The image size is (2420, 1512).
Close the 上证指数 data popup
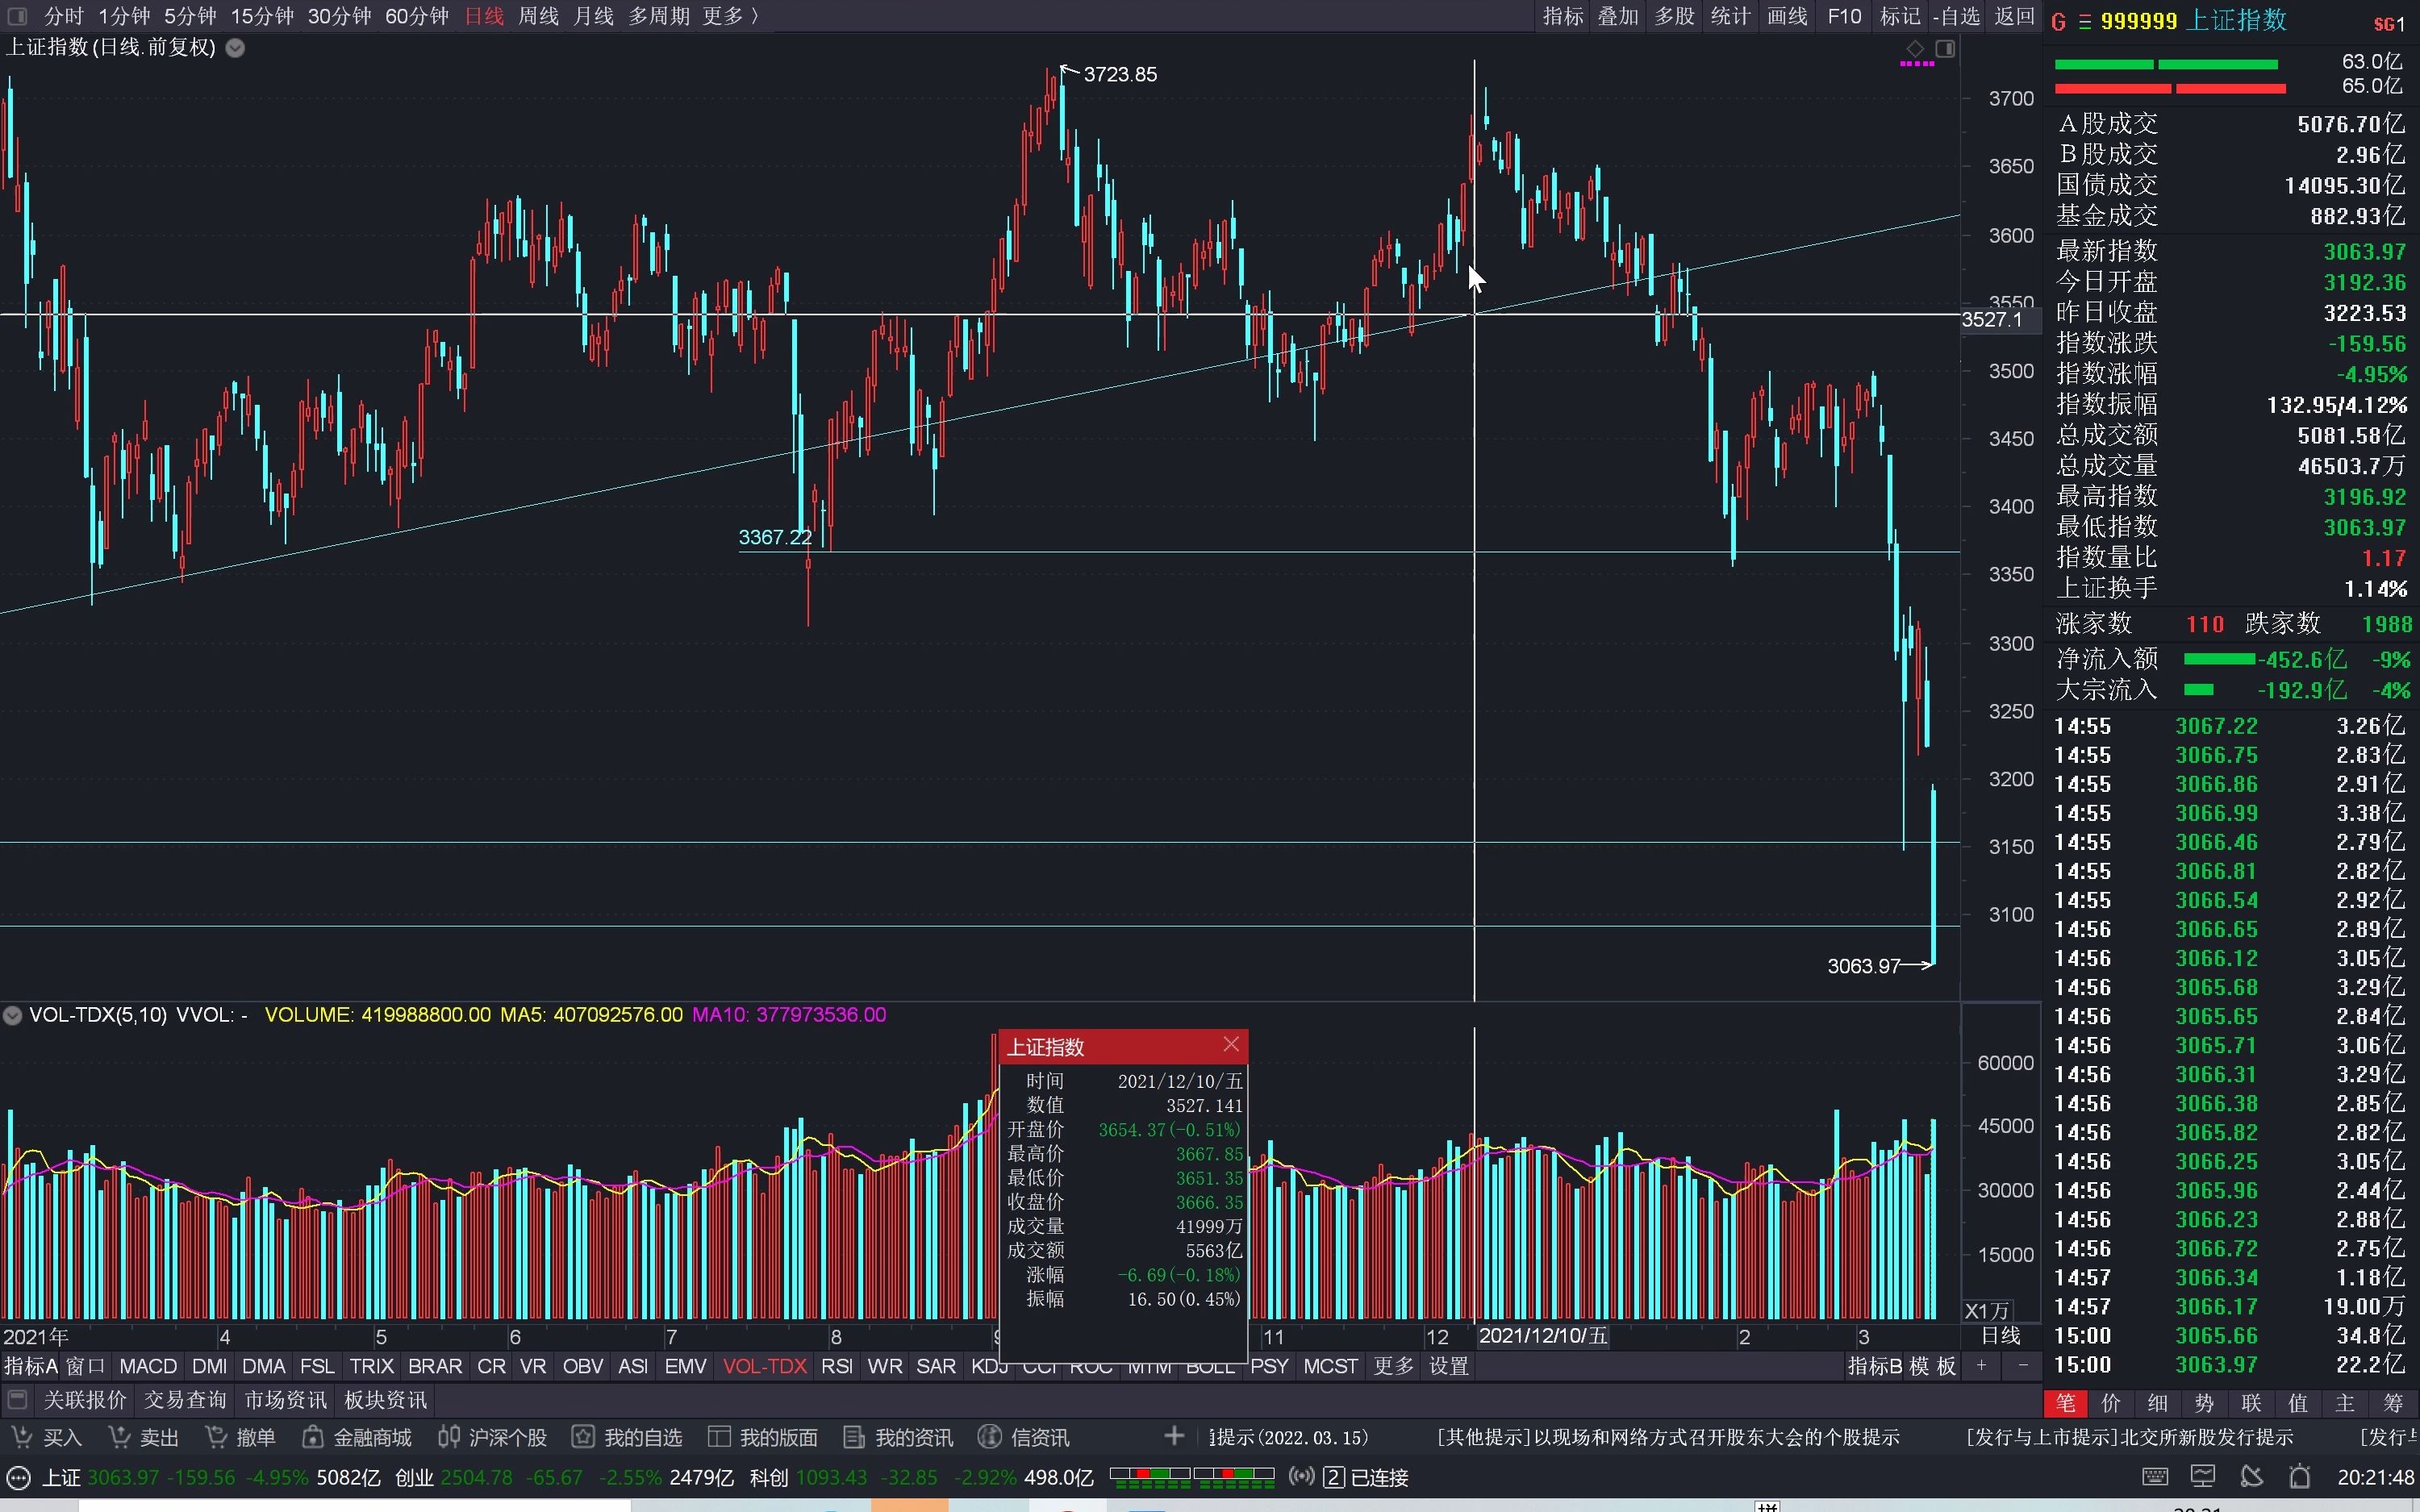pyautogui.click(x=1231, y=1045)
